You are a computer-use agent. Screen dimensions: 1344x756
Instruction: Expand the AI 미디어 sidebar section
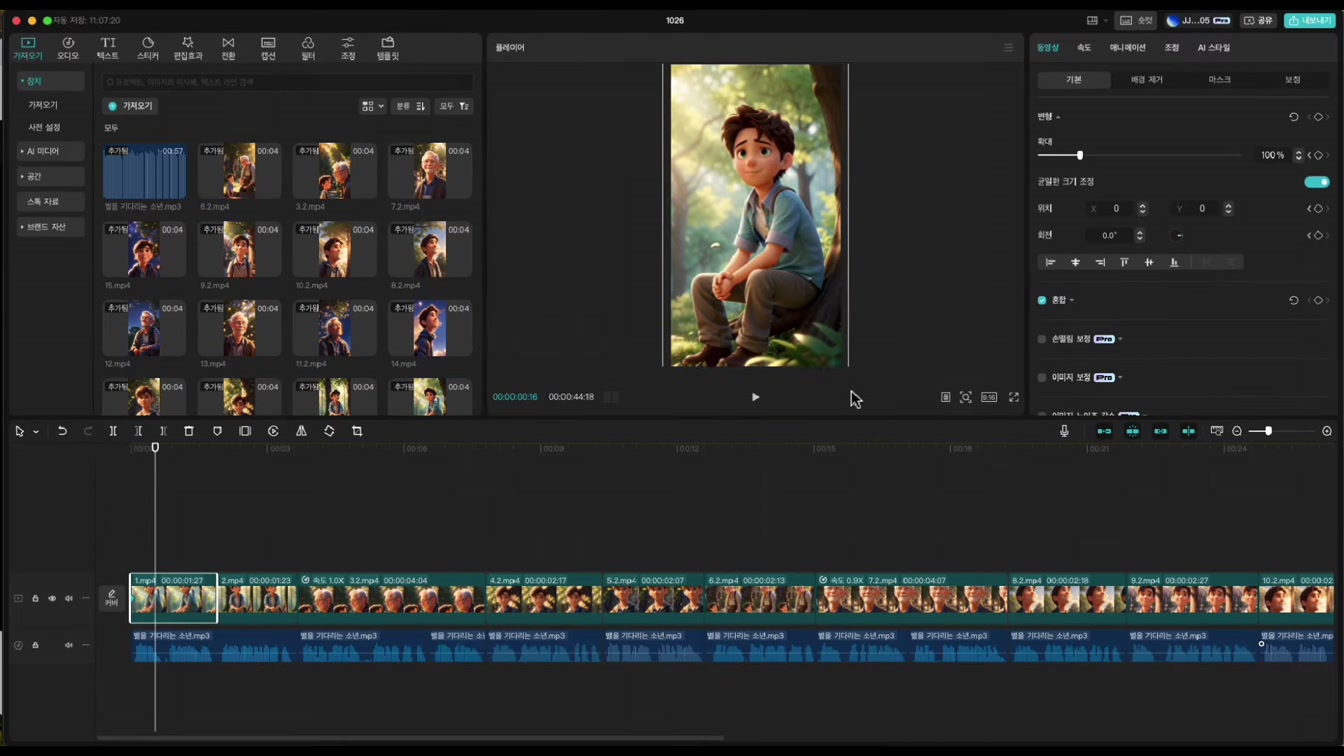pos(50,151)
